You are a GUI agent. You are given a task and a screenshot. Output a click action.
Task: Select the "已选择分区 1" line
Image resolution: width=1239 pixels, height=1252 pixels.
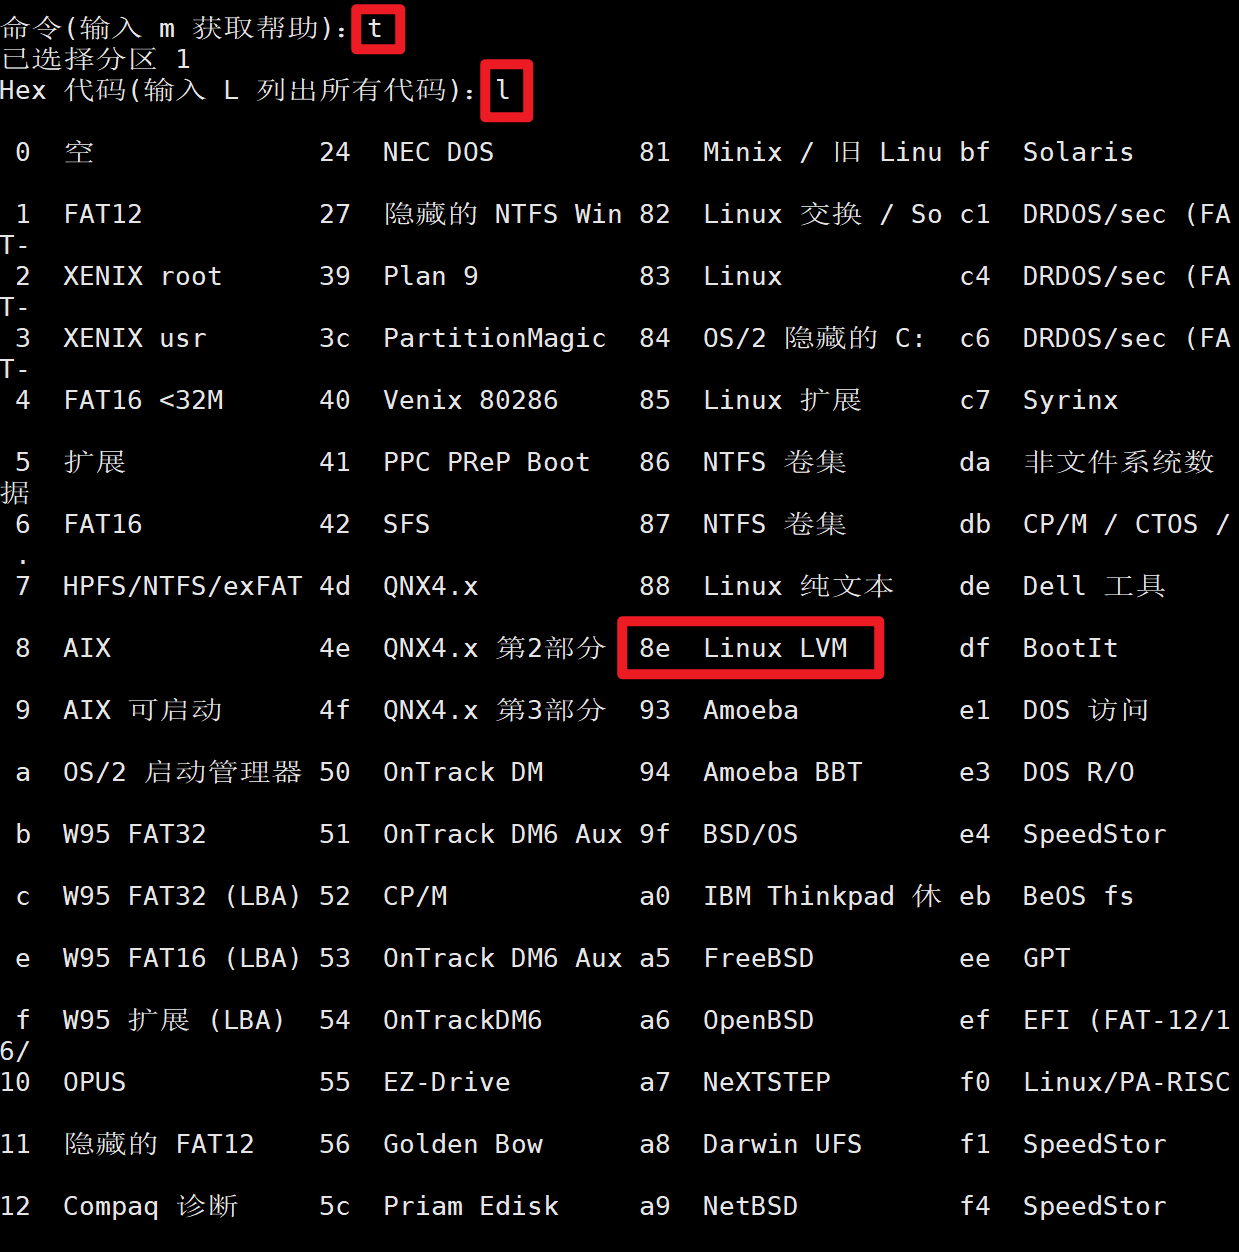coord(95,59)
